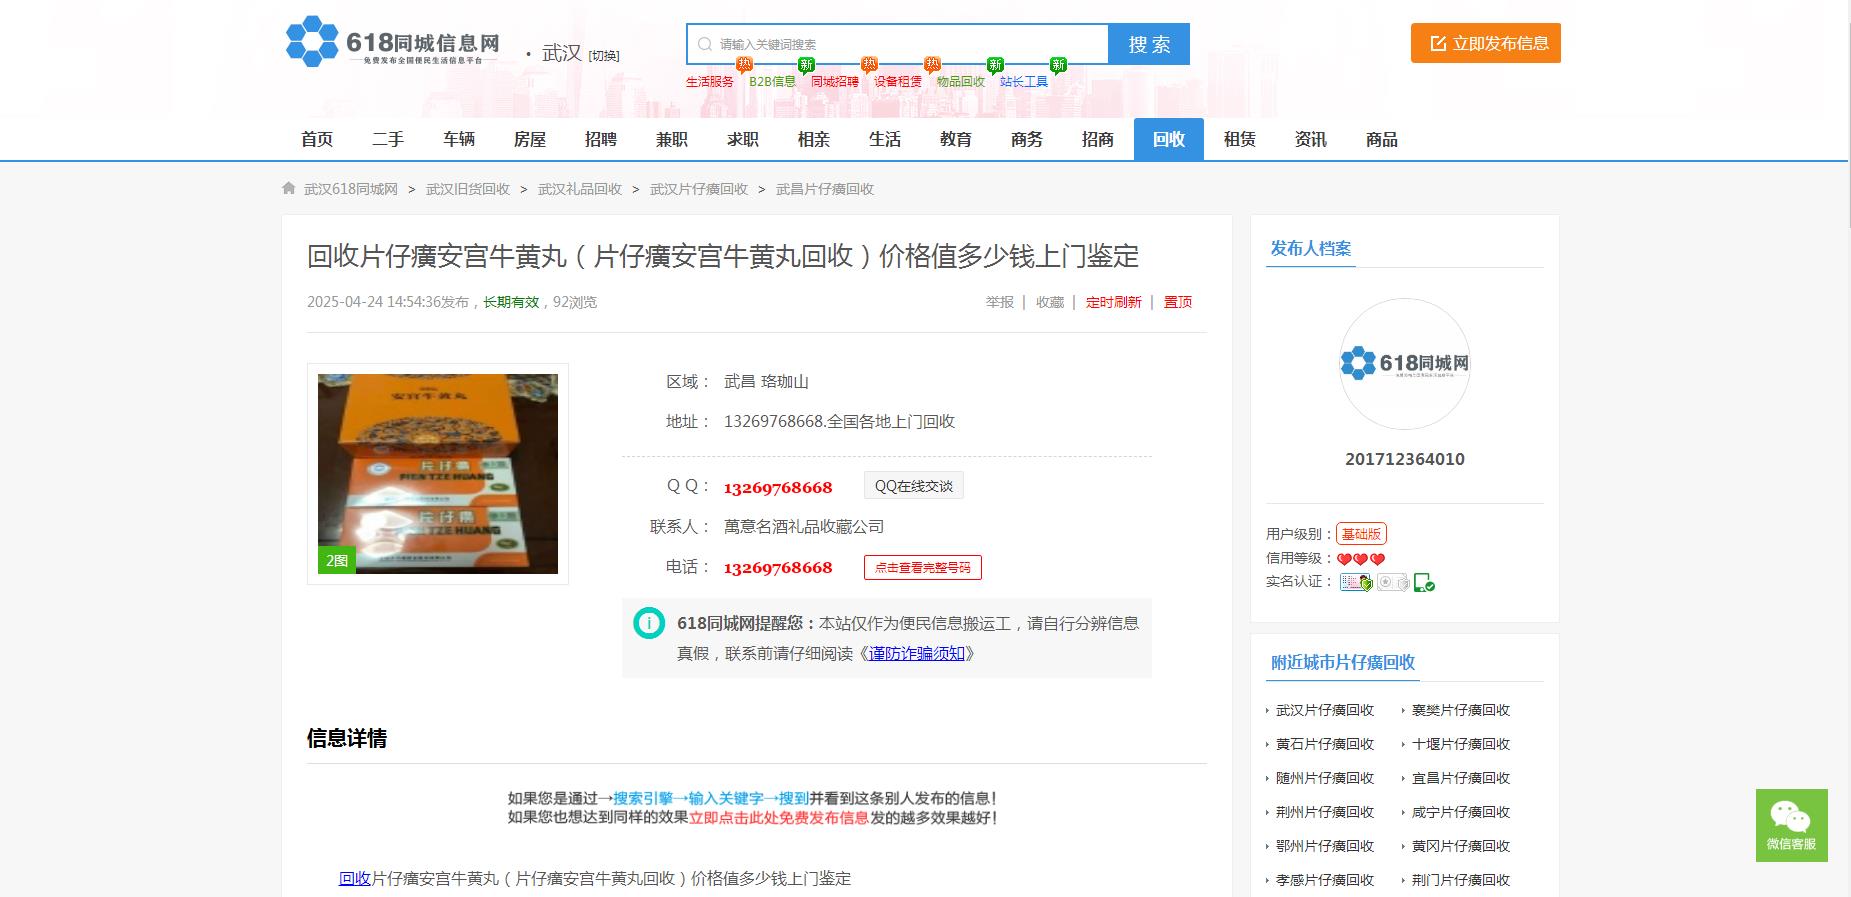Open the 教育 nav tab
This screenshot has width=1851, height=897.
[956, 139]
